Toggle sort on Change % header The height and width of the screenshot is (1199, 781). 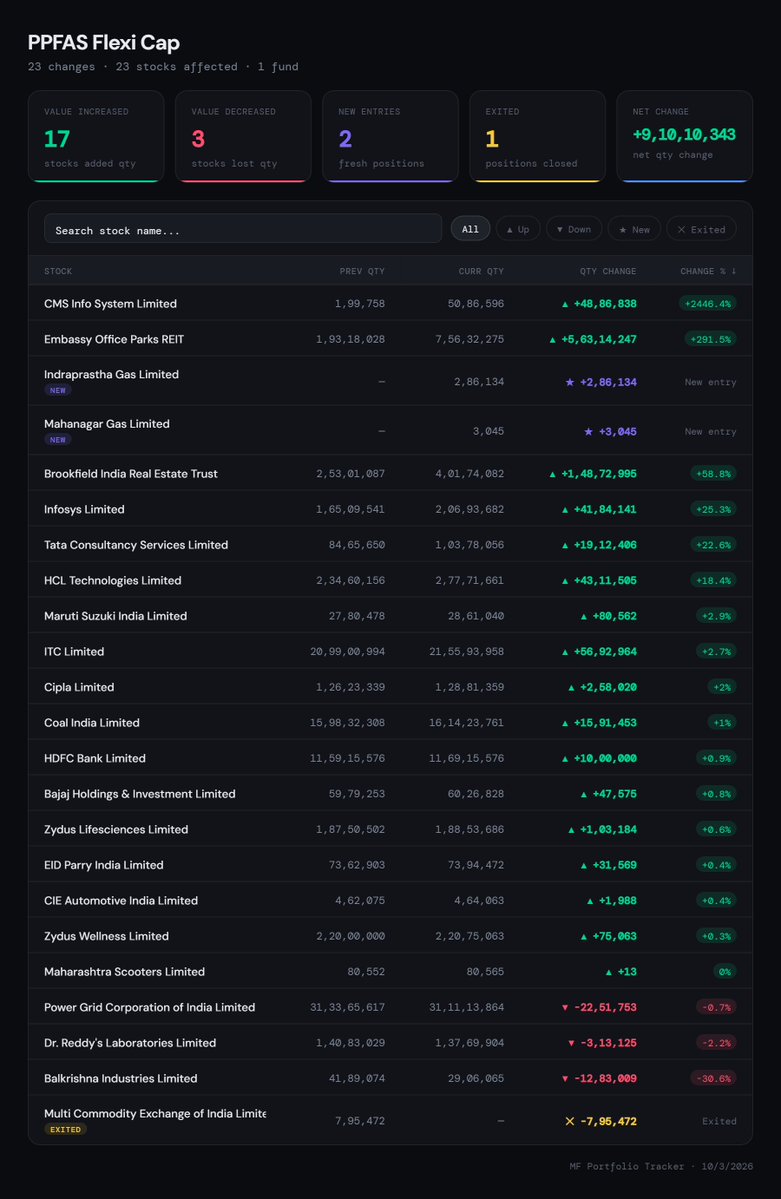click(x=708, y=271)
